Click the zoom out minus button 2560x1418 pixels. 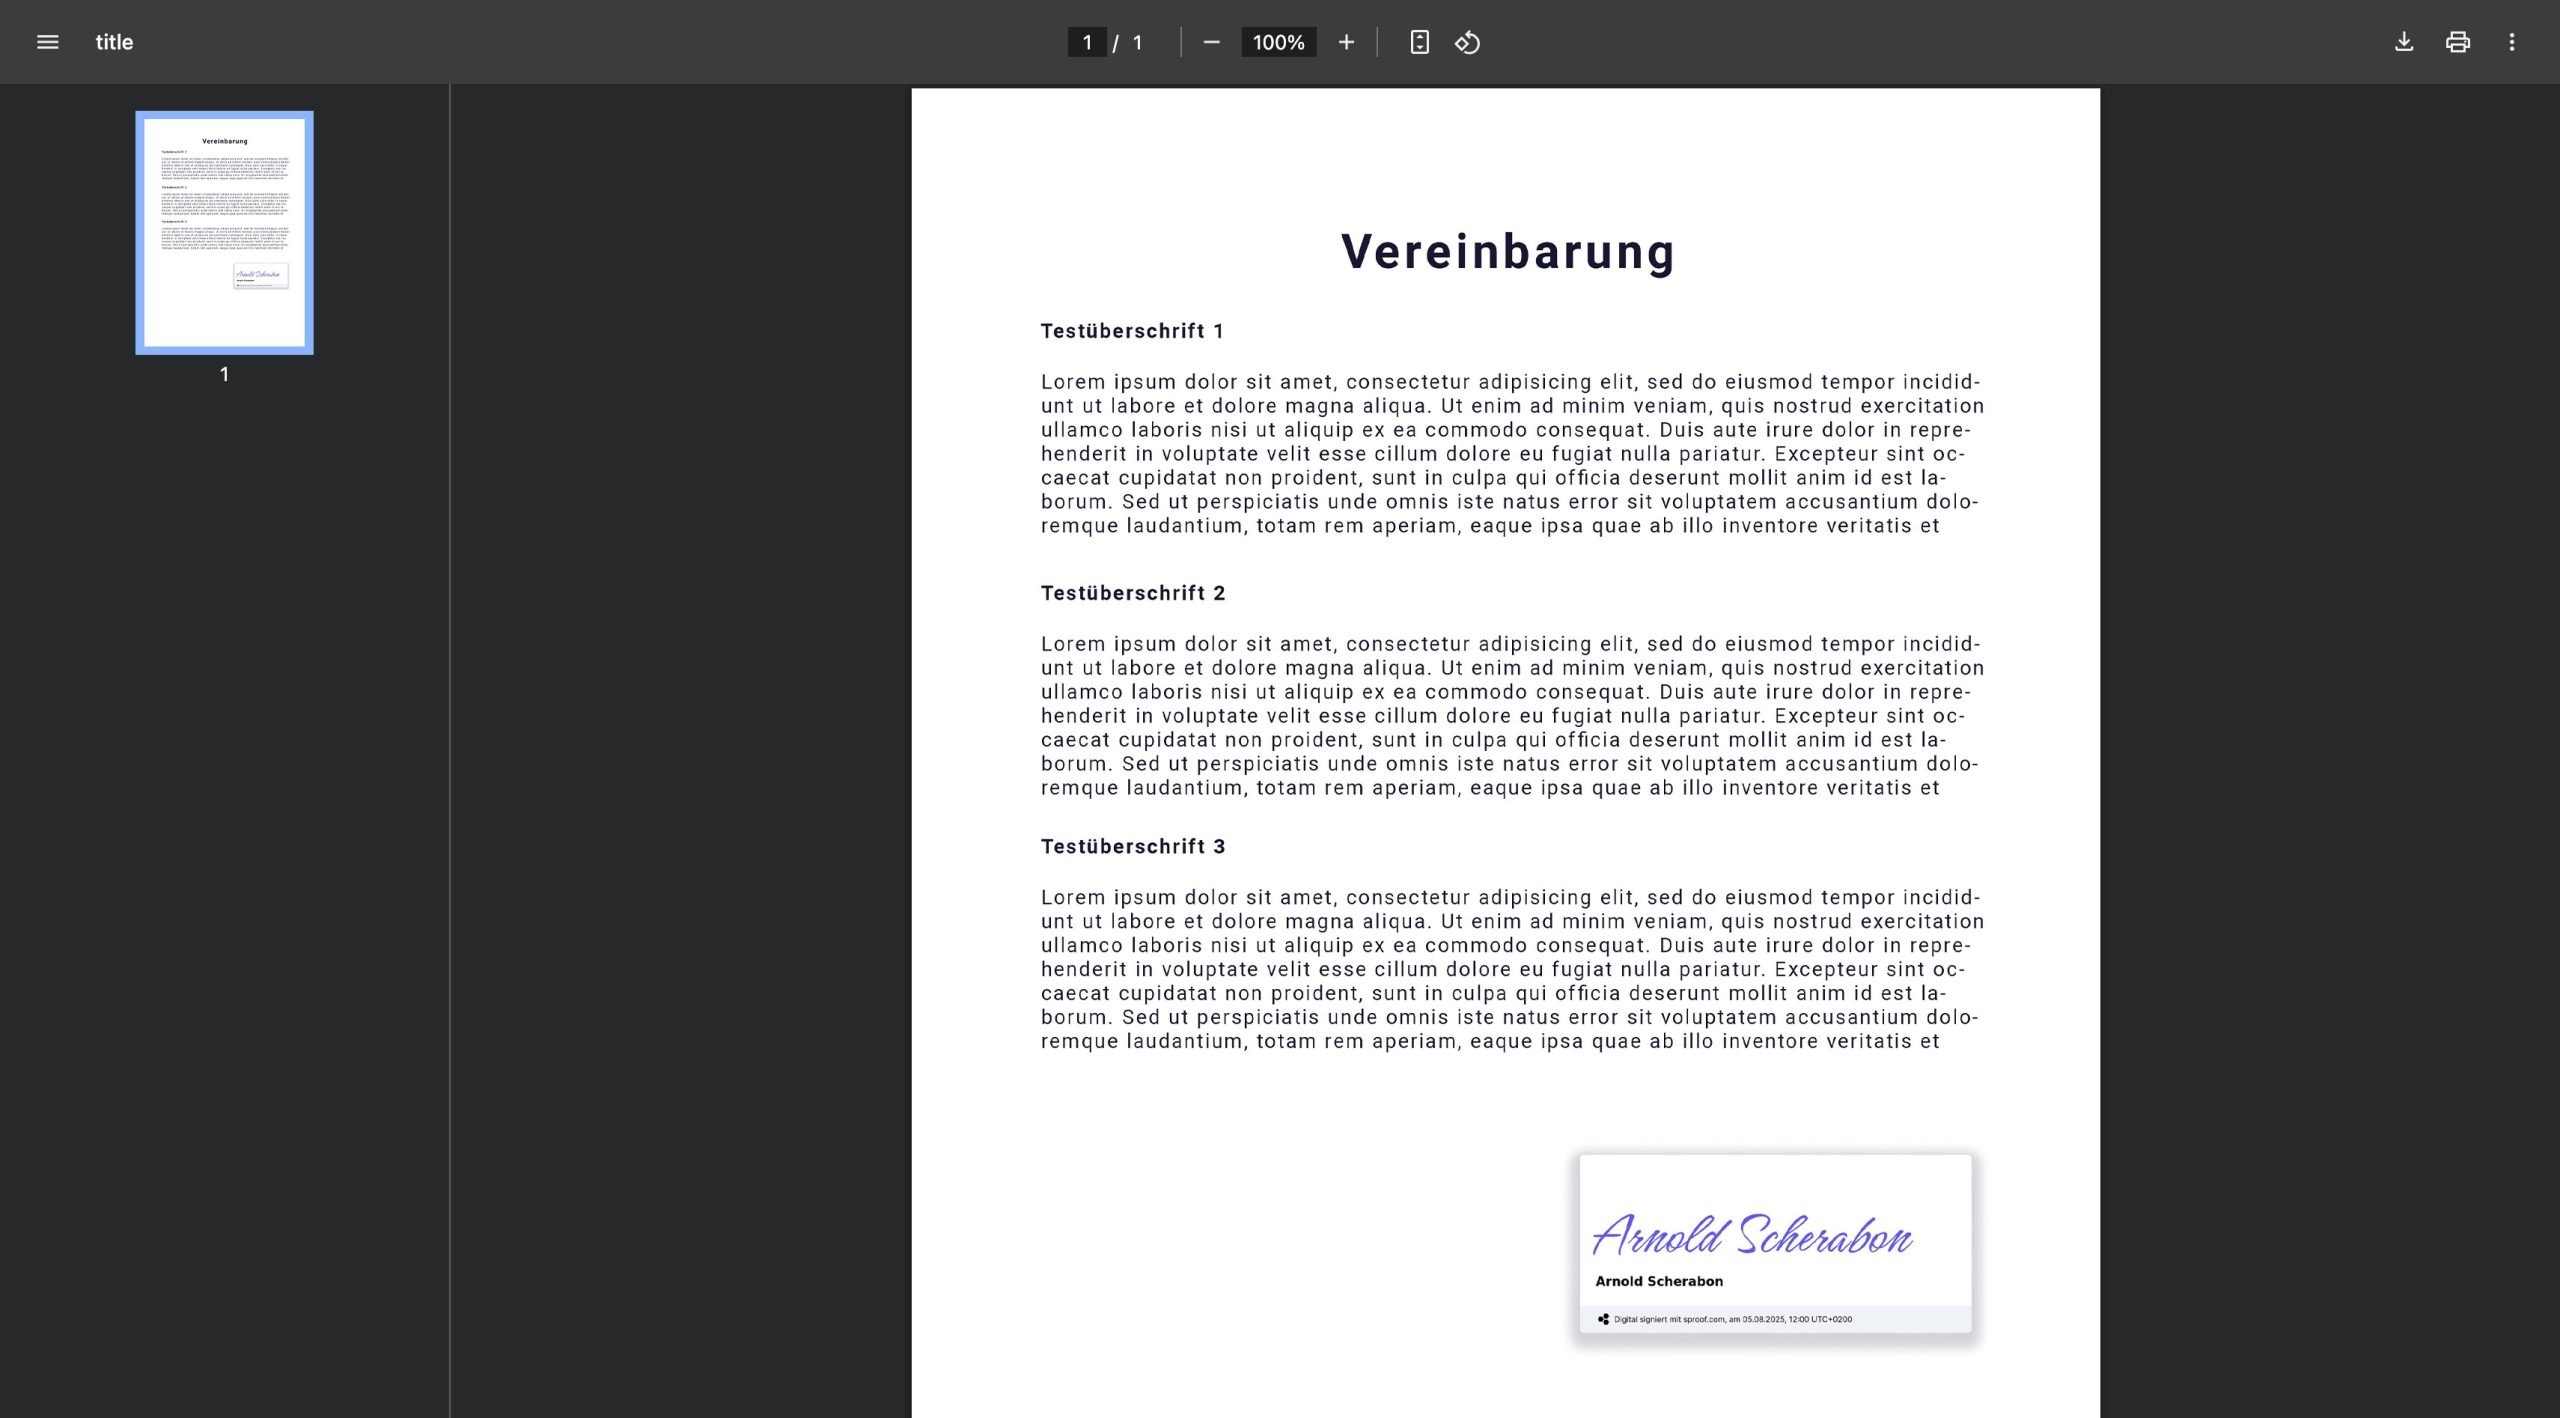click(x=1211, y=42)
